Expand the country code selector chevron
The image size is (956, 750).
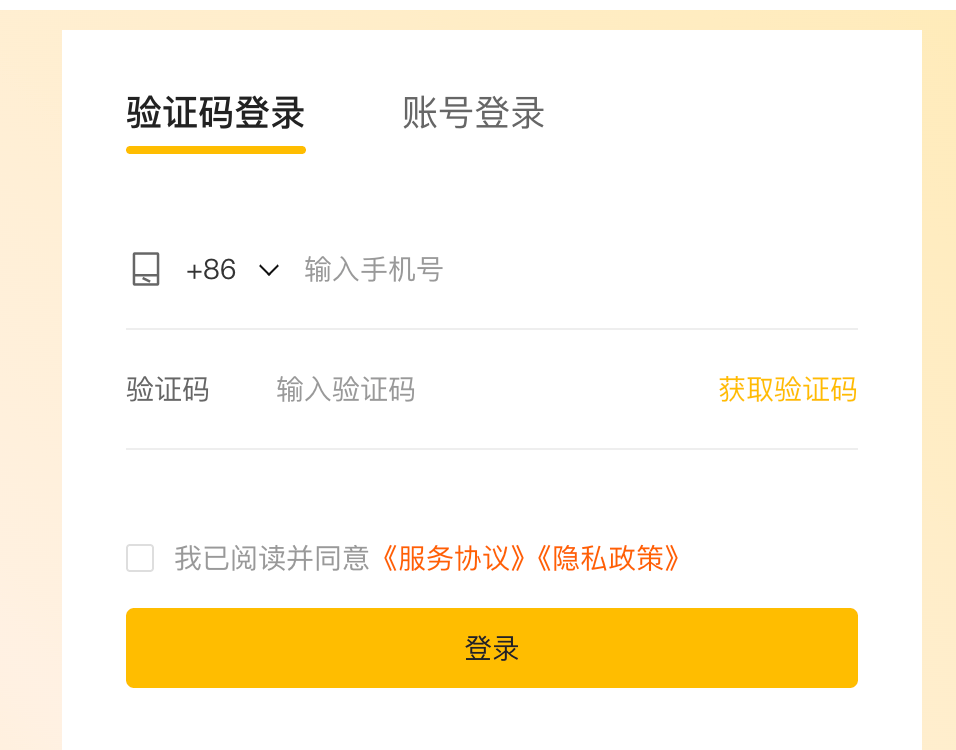click(268, 269)
